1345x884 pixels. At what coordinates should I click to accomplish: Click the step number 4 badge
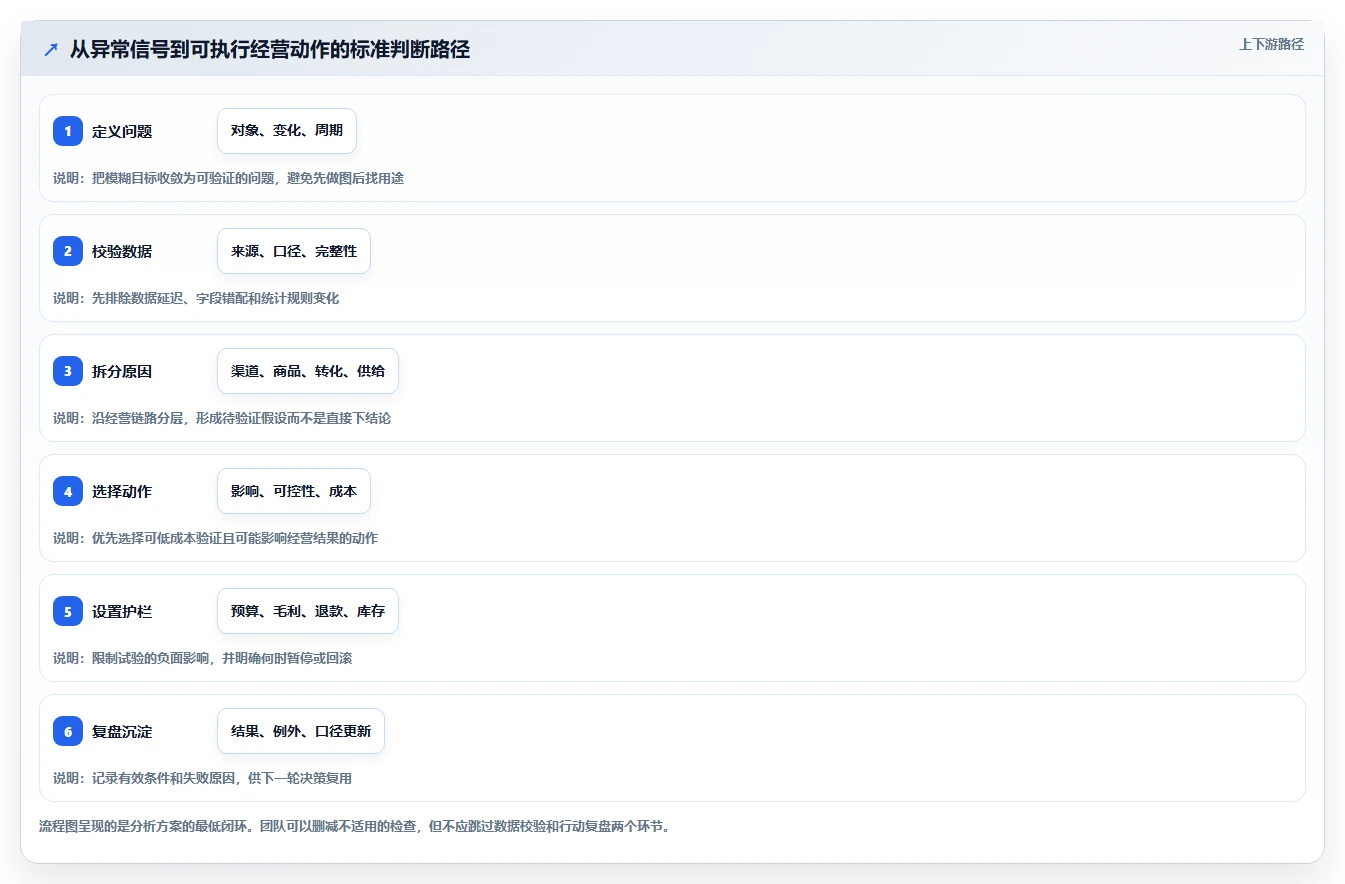click(x=68, y=491)
